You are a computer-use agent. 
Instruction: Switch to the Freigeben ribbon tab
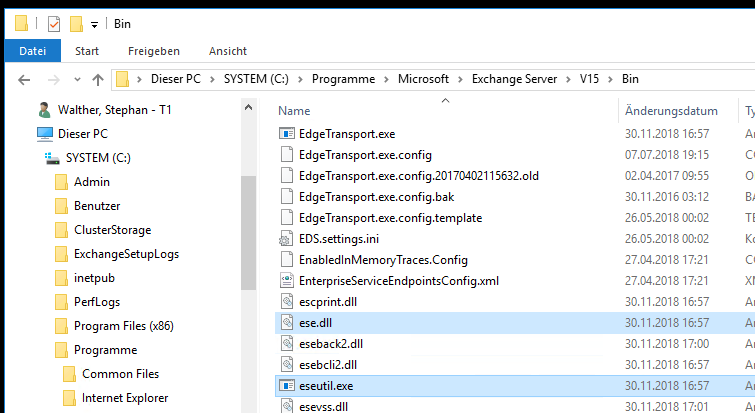click(x=154, y=51)
